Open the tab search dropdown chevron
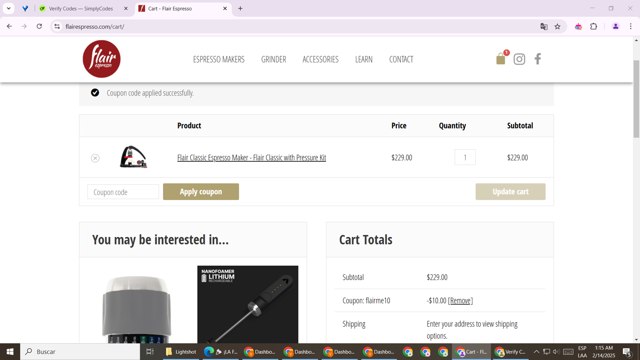 point(9,8)
